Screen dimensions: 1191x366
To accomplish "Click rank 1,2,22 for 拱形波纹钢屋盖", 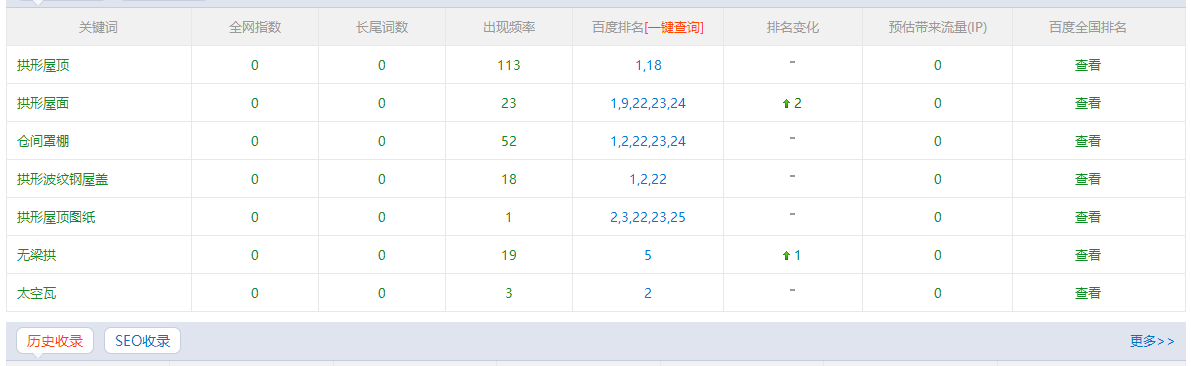I will click(x=648, y=179).
